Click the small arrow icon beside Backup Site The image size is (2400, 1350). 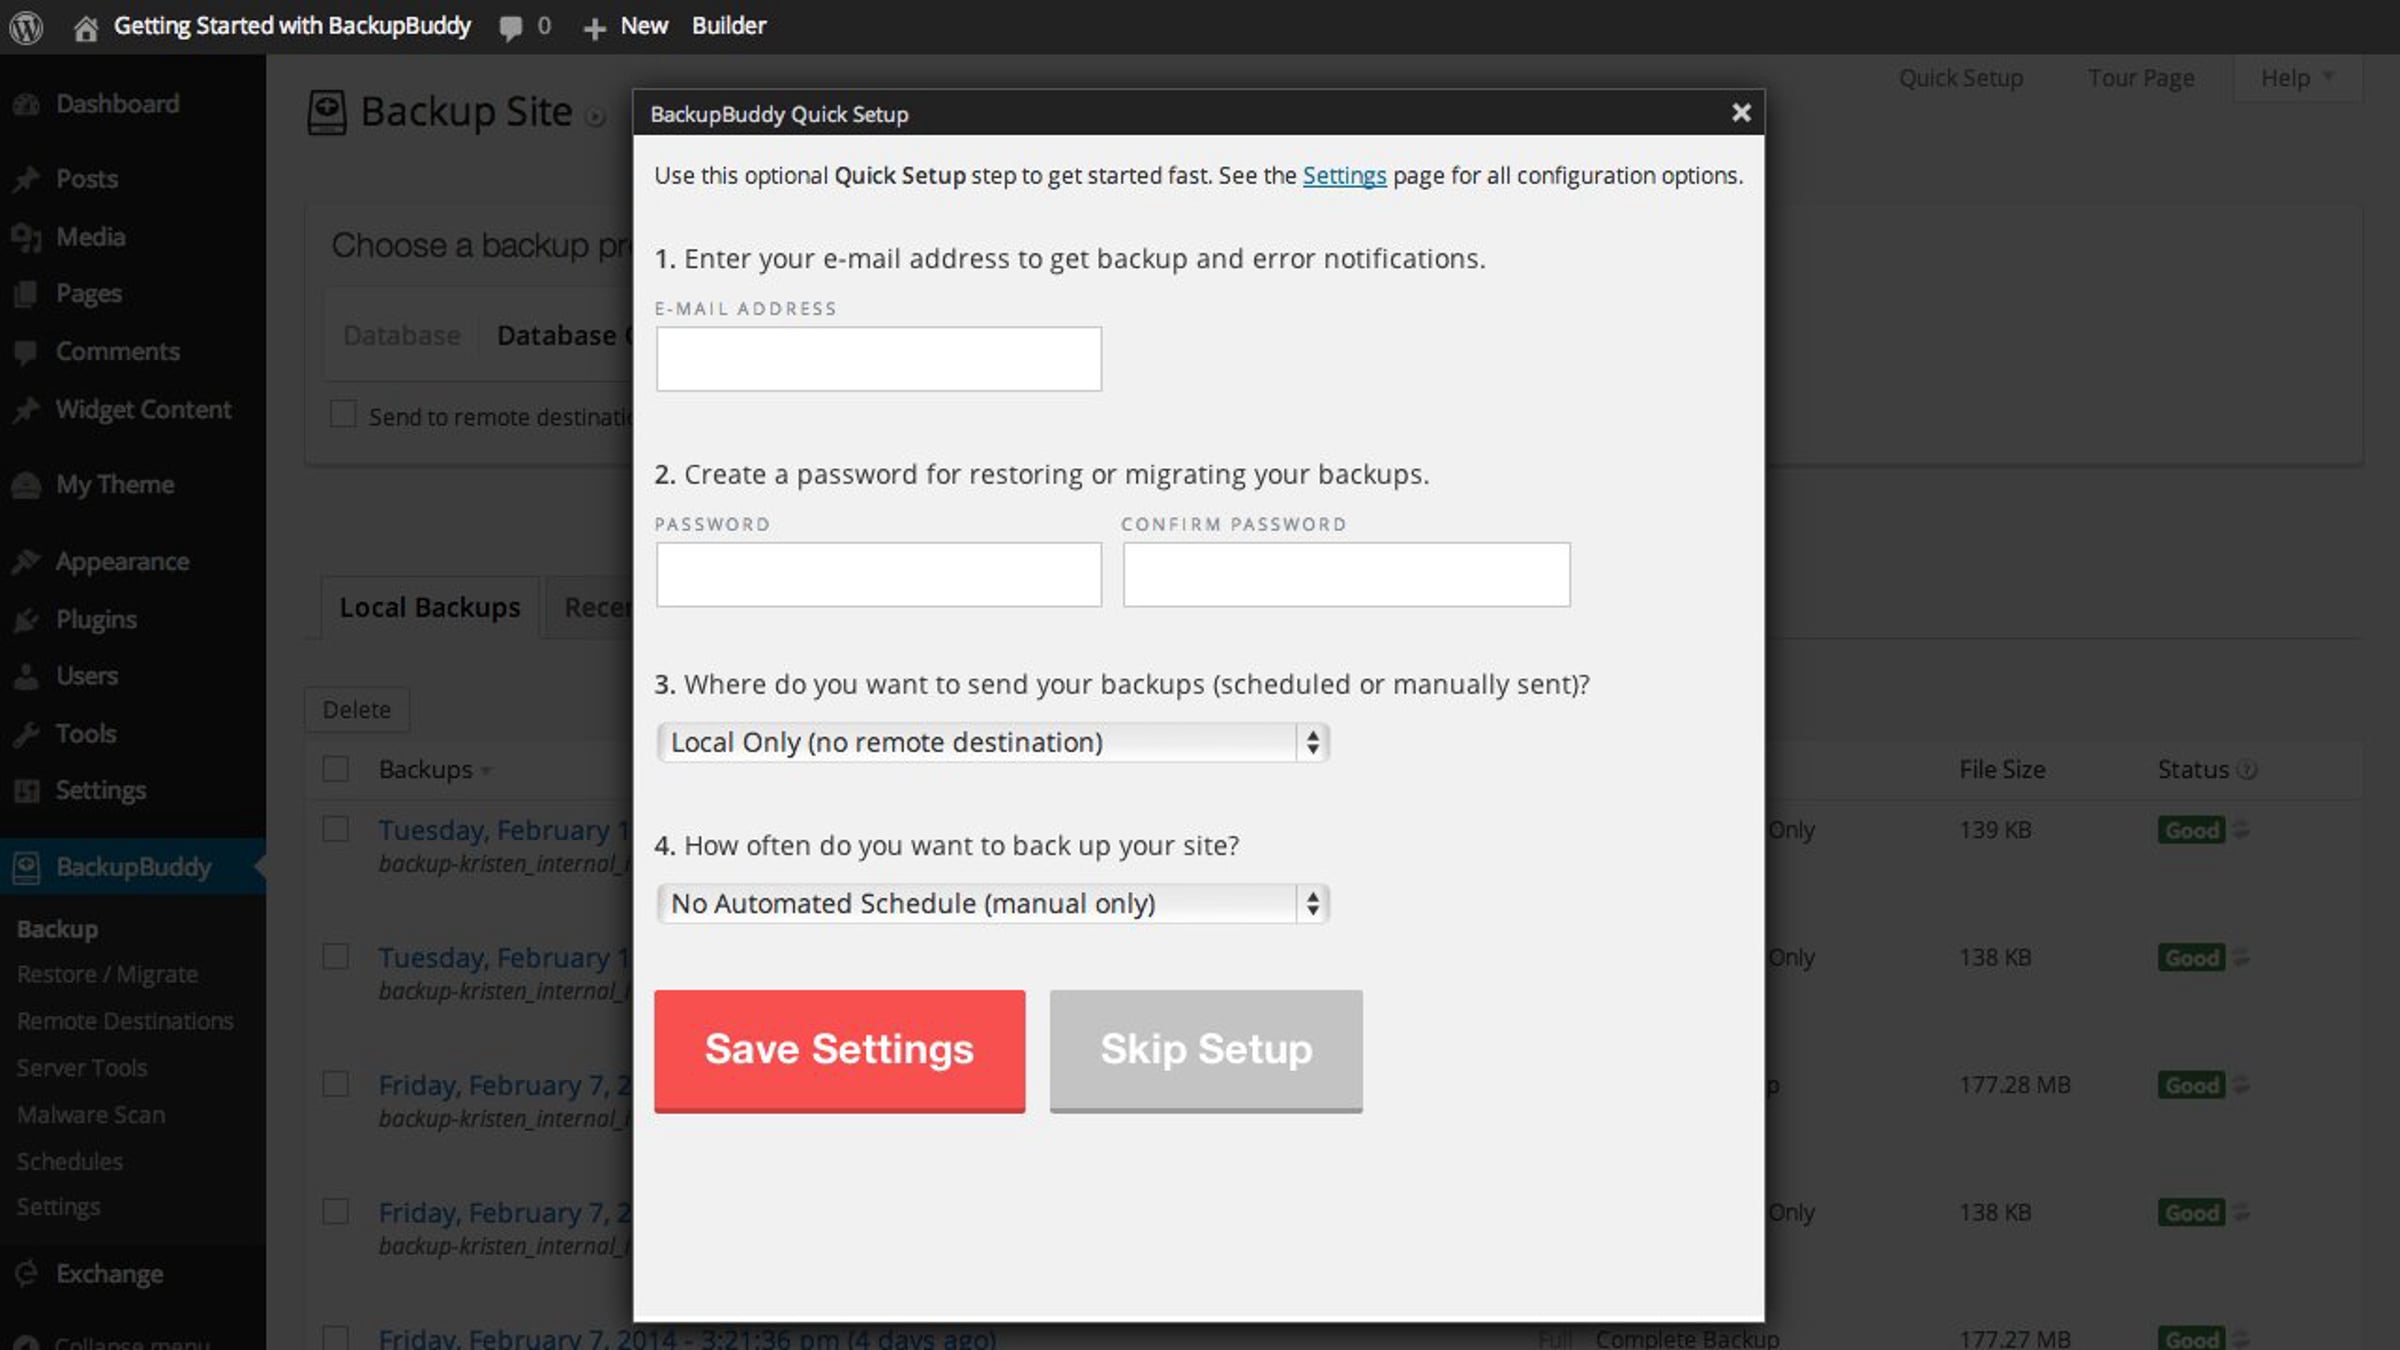pyautogui.click(x=595, y=117)
